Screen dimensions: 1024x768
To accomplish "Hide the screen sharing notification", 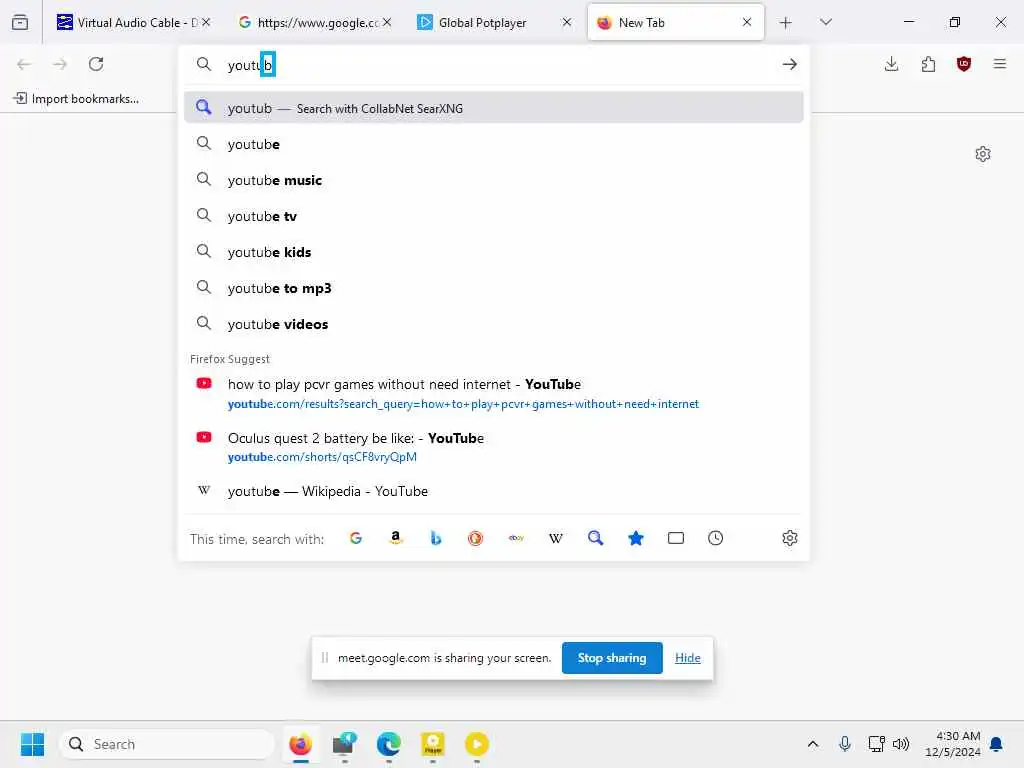I will click(688, 658).
